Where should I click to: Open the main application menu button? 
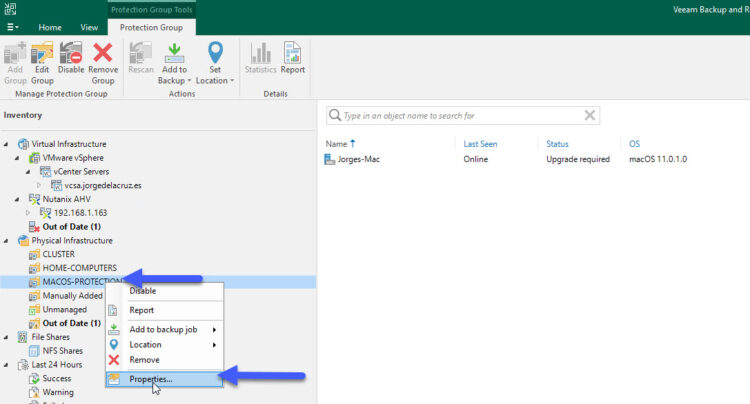click(x=12, y=27)
